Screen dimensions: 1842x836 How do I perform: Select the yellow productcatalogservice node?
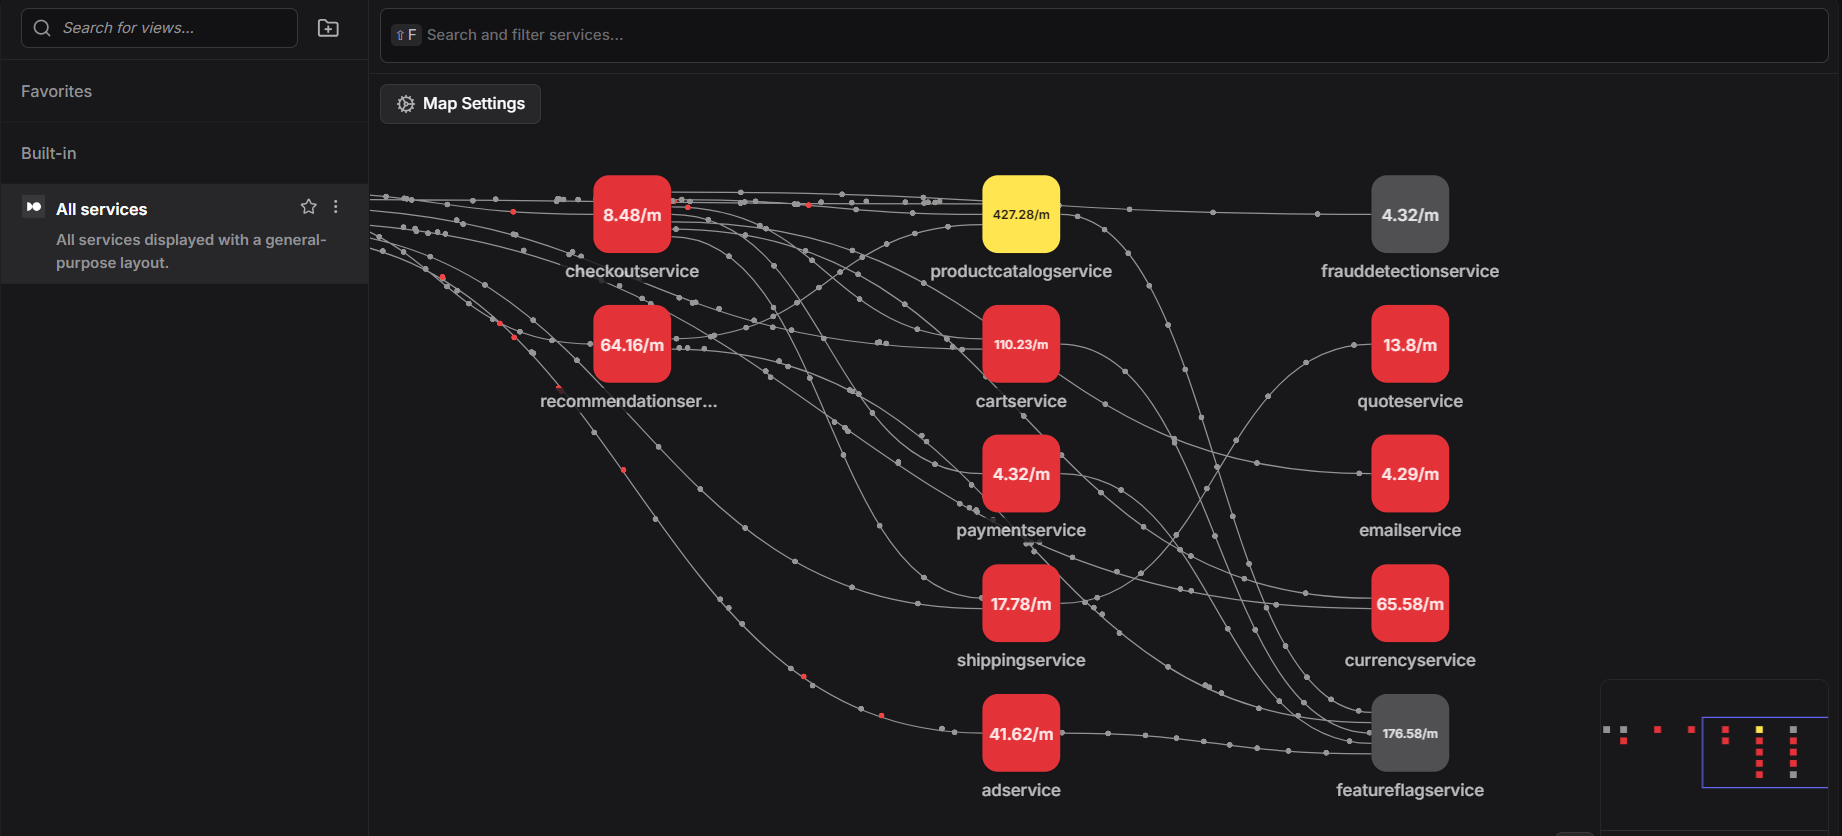click(1021, 214)
